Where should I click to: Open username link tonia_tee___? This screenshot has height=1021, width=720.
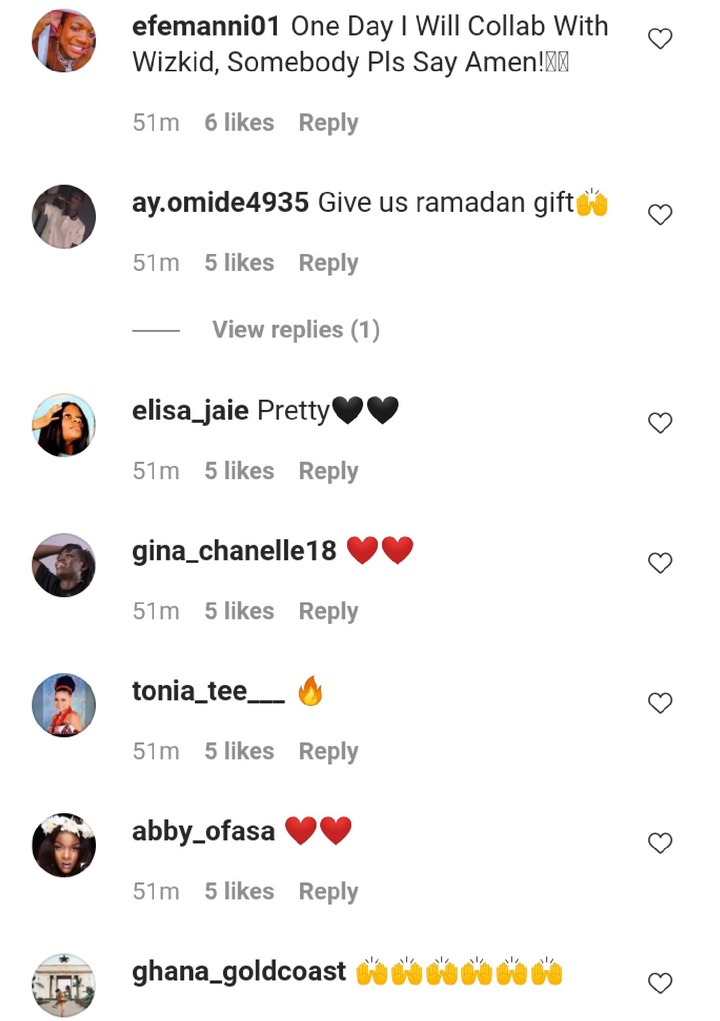coord(208,692)
